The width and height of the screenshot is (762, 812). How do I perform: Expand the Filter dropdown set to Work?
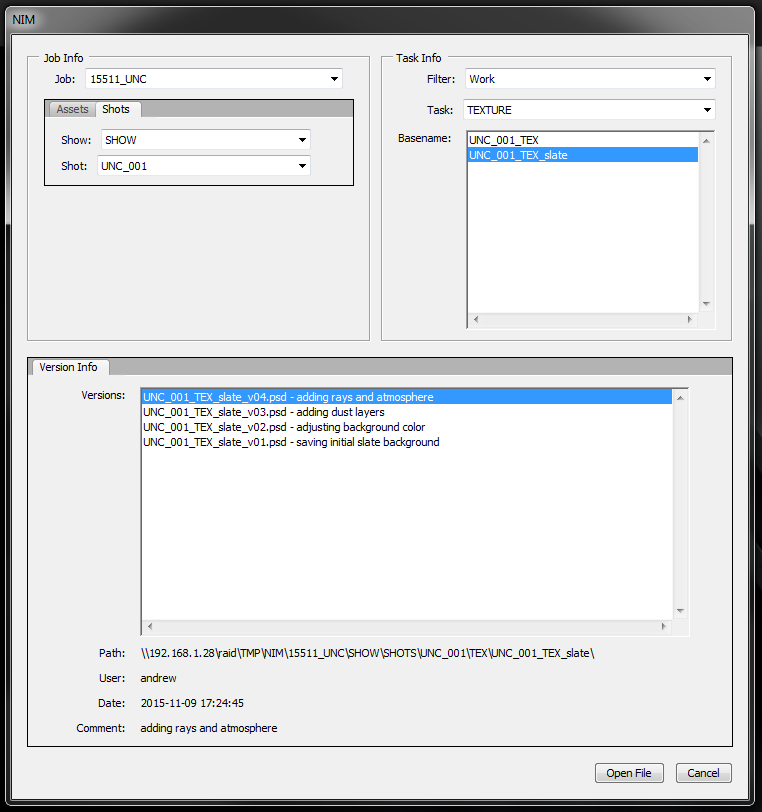pyautogui.click(x=590, y=79)
